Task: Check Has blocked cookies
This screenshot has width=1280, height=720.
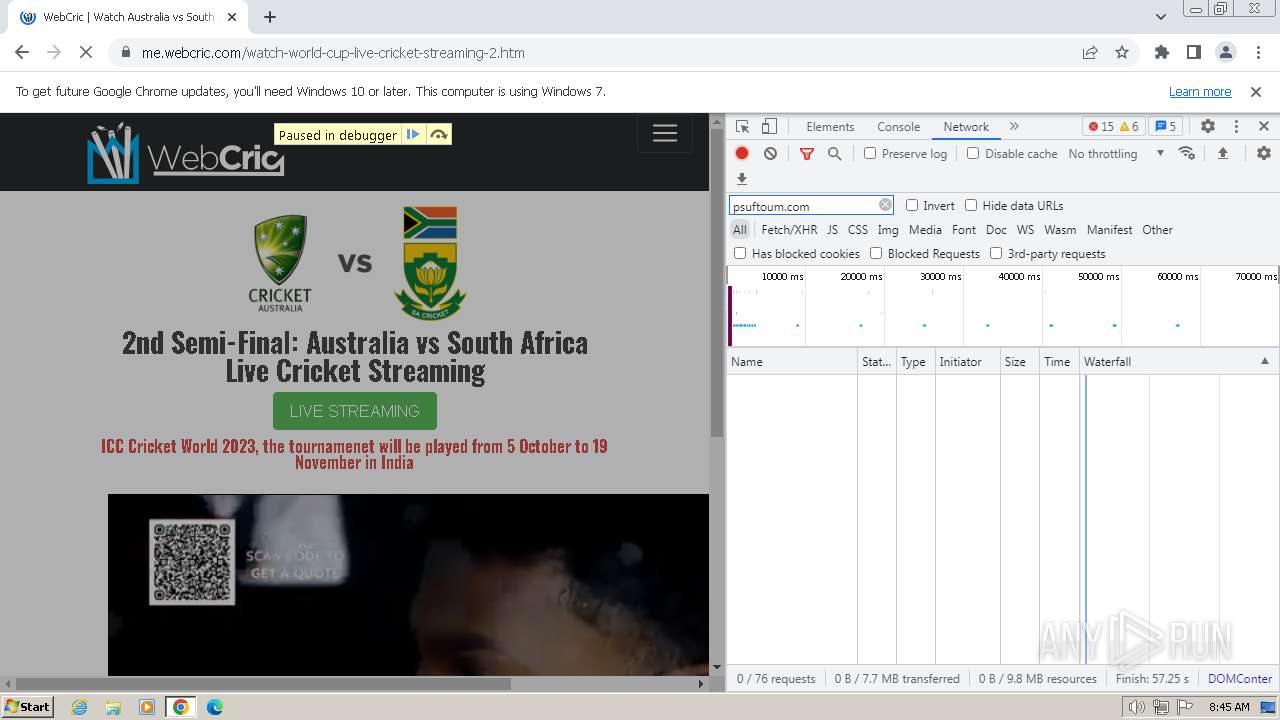Action: [740, 253]
